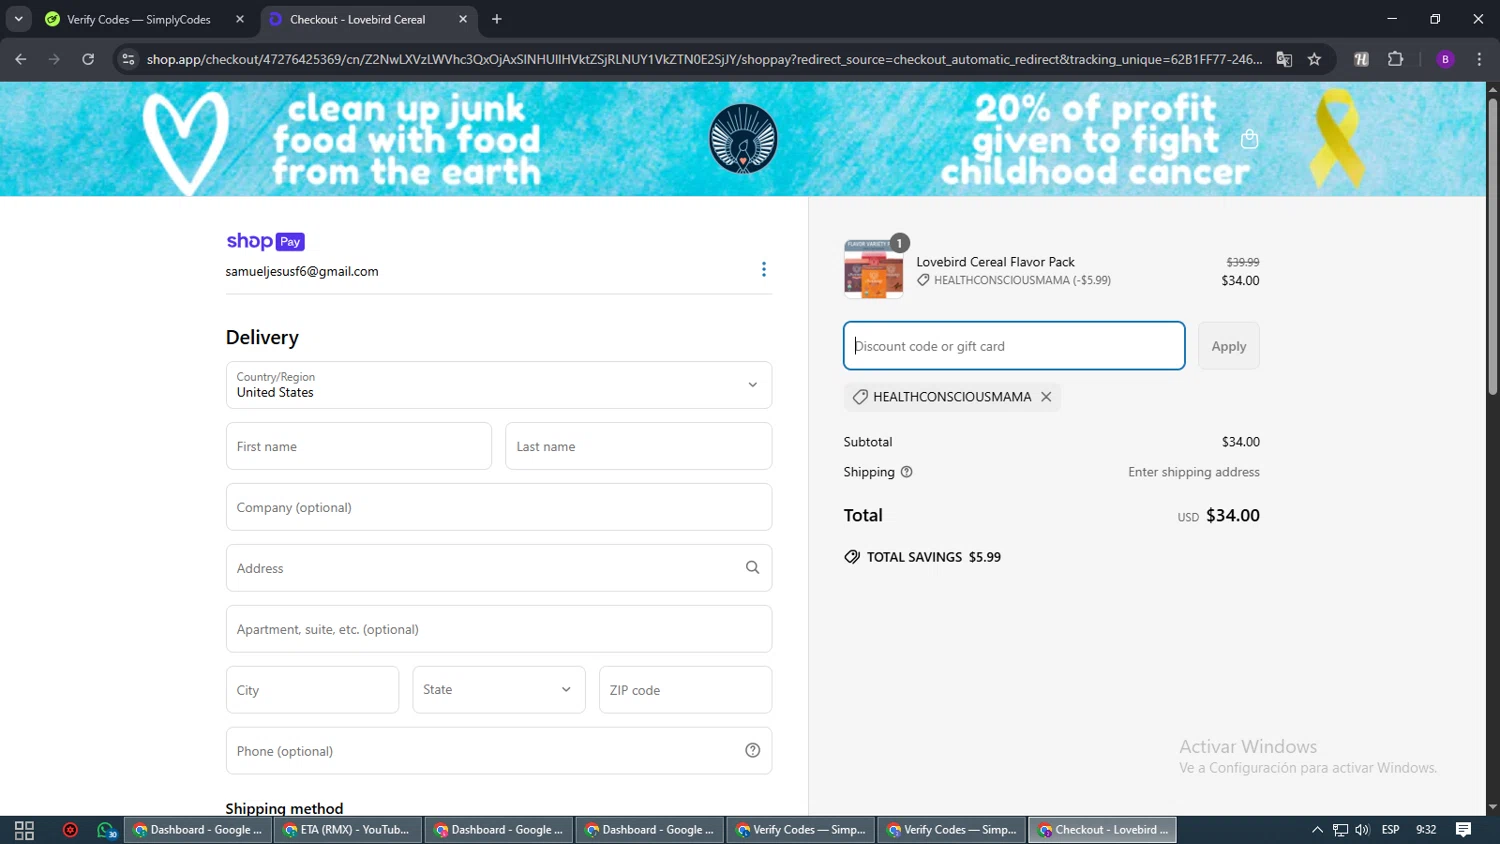Screen dimensions: 1500x844
Task: Focus the Discount code or gift card field
Action: point(1014,346)
